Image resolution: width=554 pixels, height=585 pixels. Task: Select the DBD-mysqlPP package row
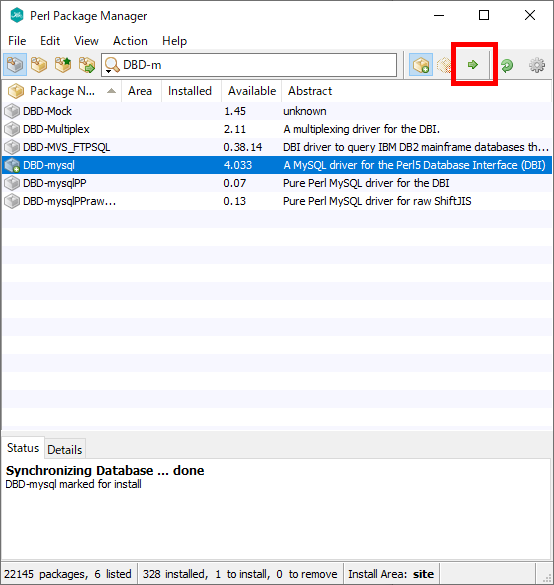click(x=277, y=183)
